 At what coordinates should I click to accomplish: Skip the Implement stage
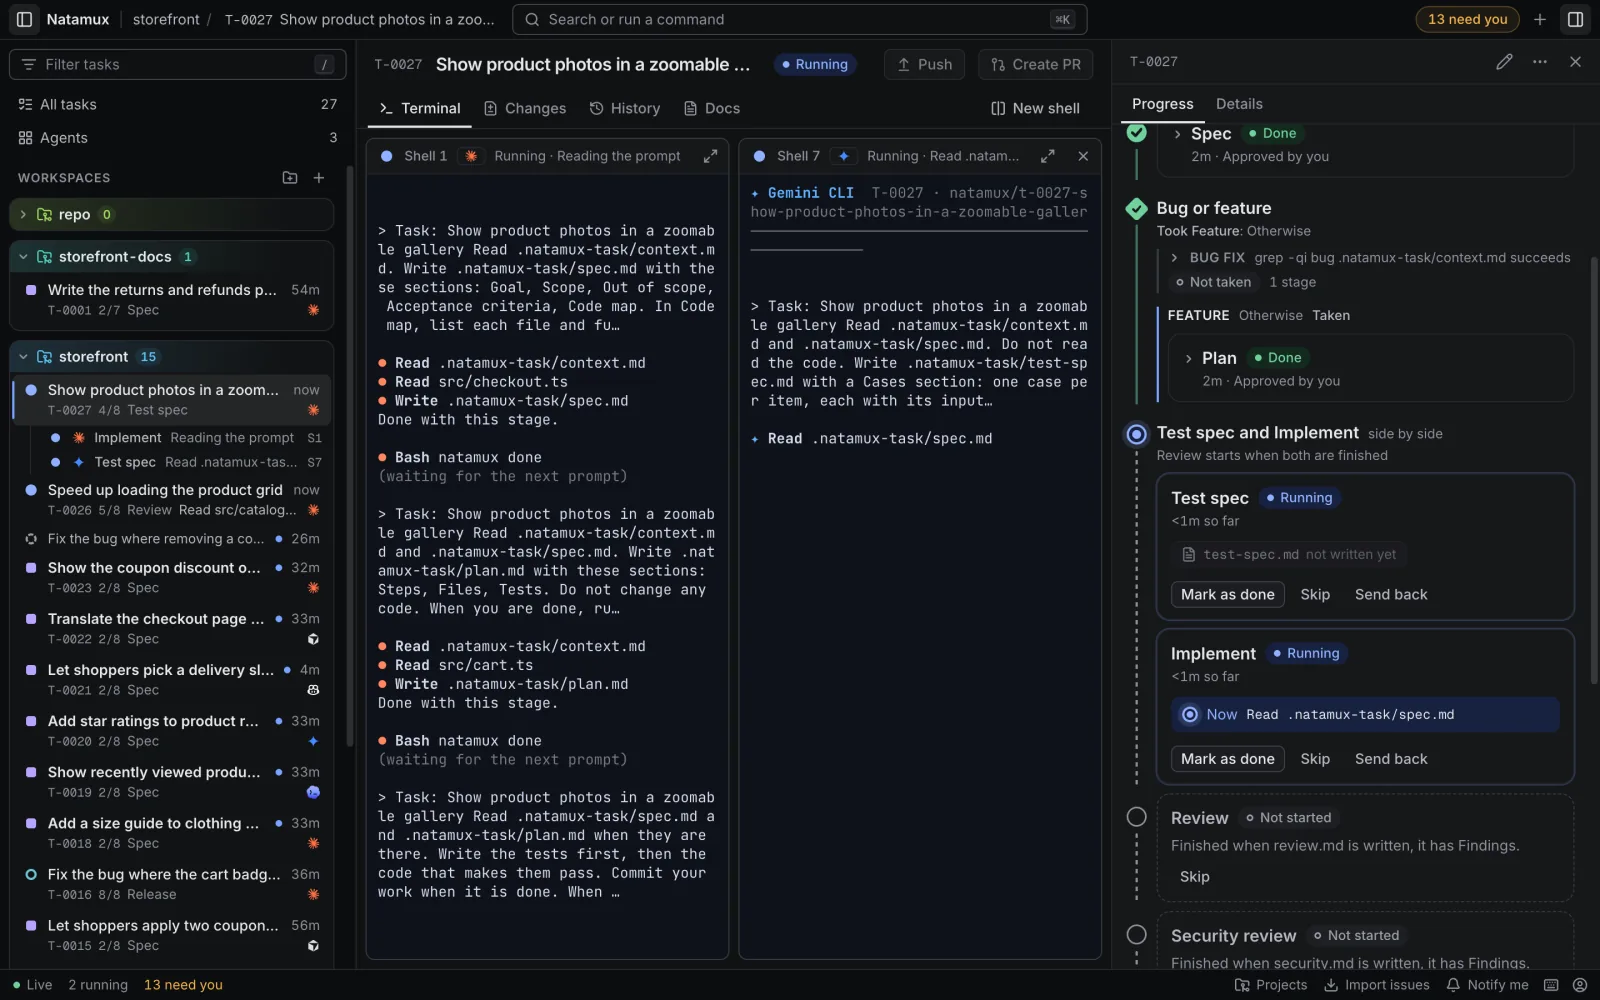(1315, 759)
